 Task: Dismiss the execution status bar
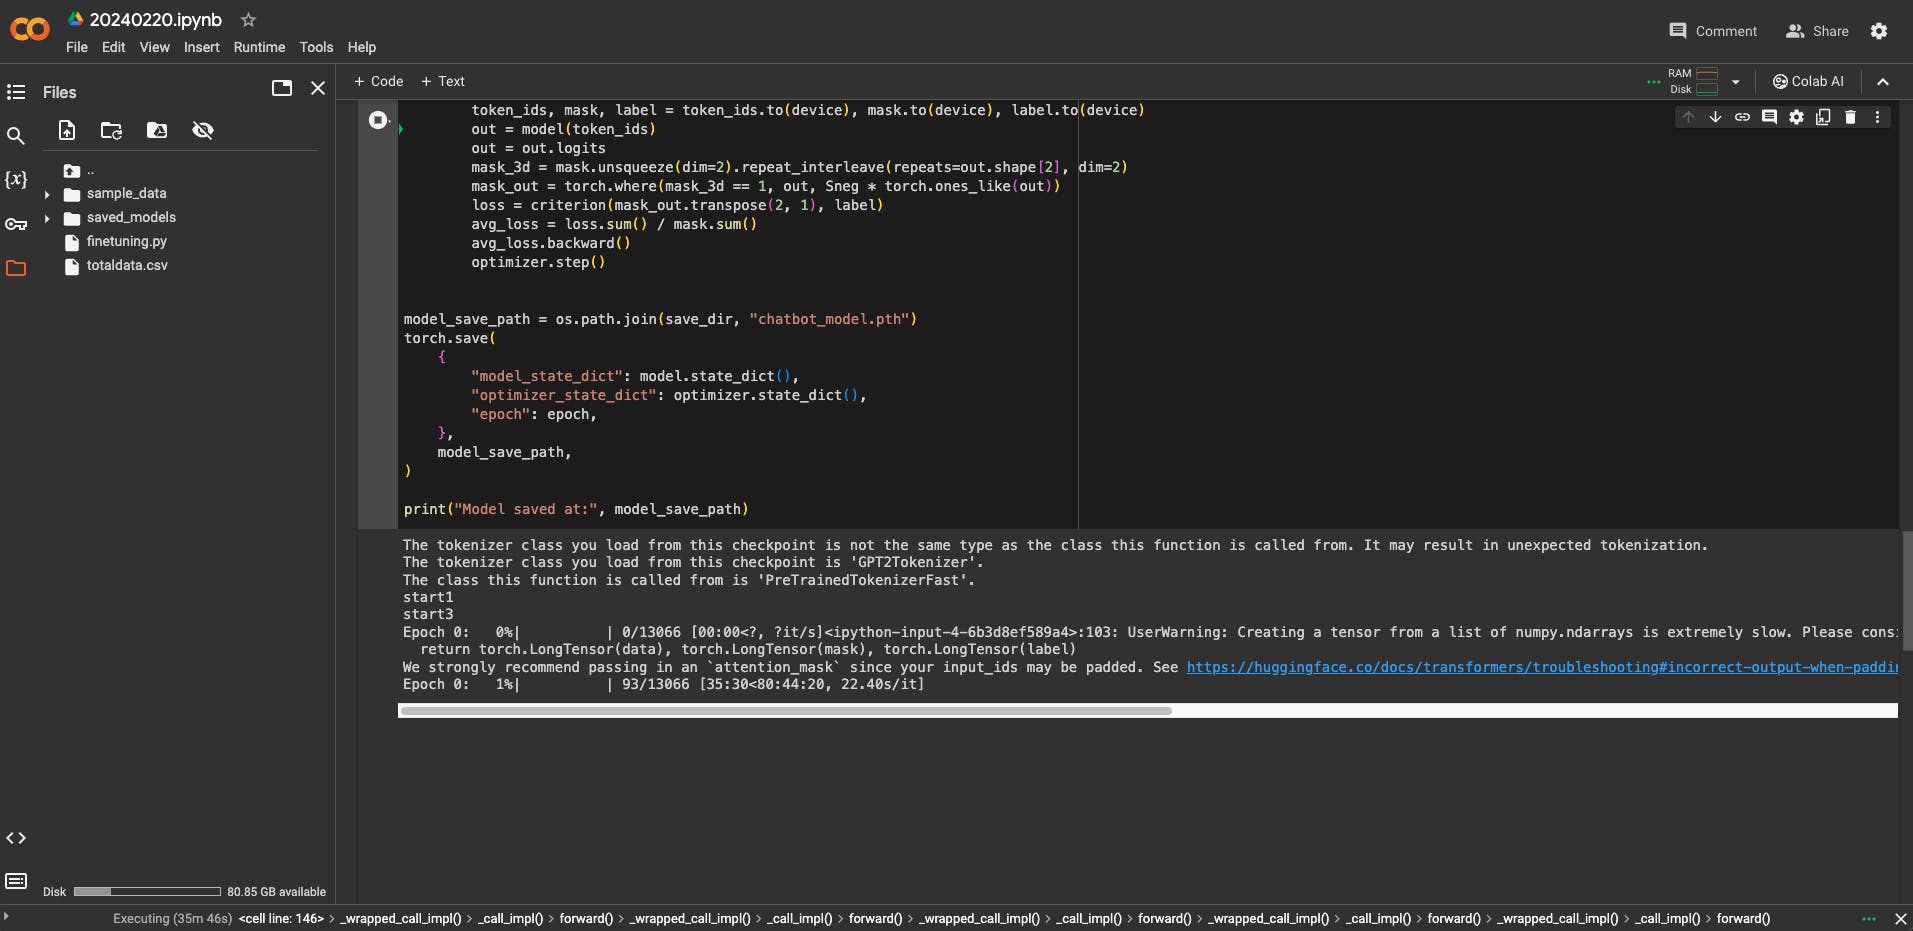(x=1901, y=919)
